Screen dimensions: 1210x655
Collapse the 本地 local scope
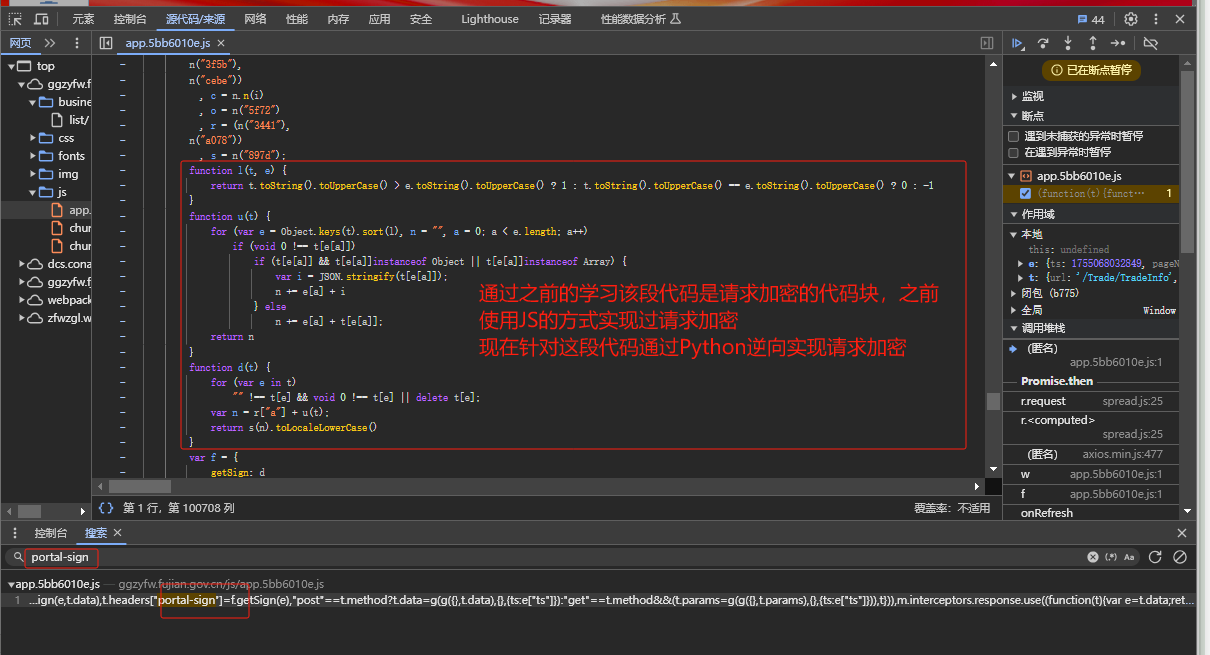pos(1014,234)
